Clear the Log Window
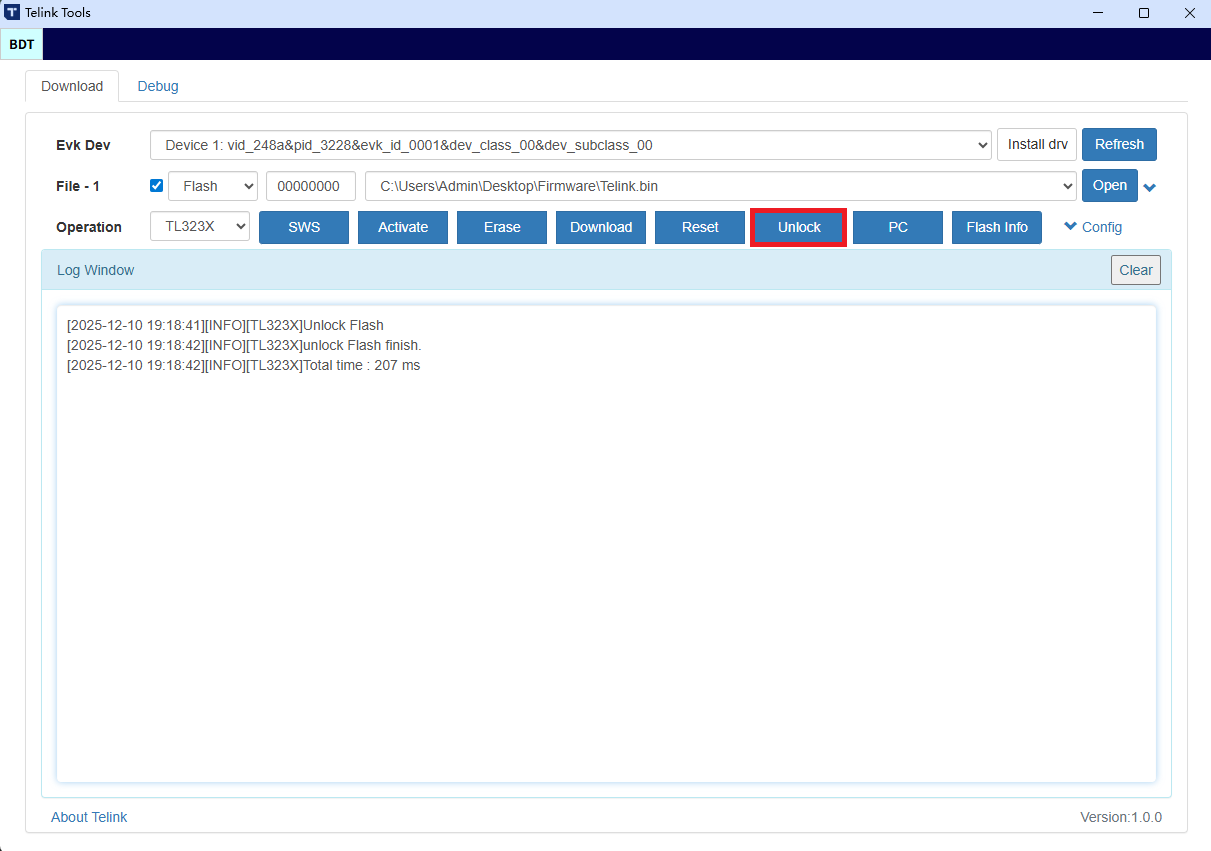The image size is (1211, 851). click(1135, 270)
